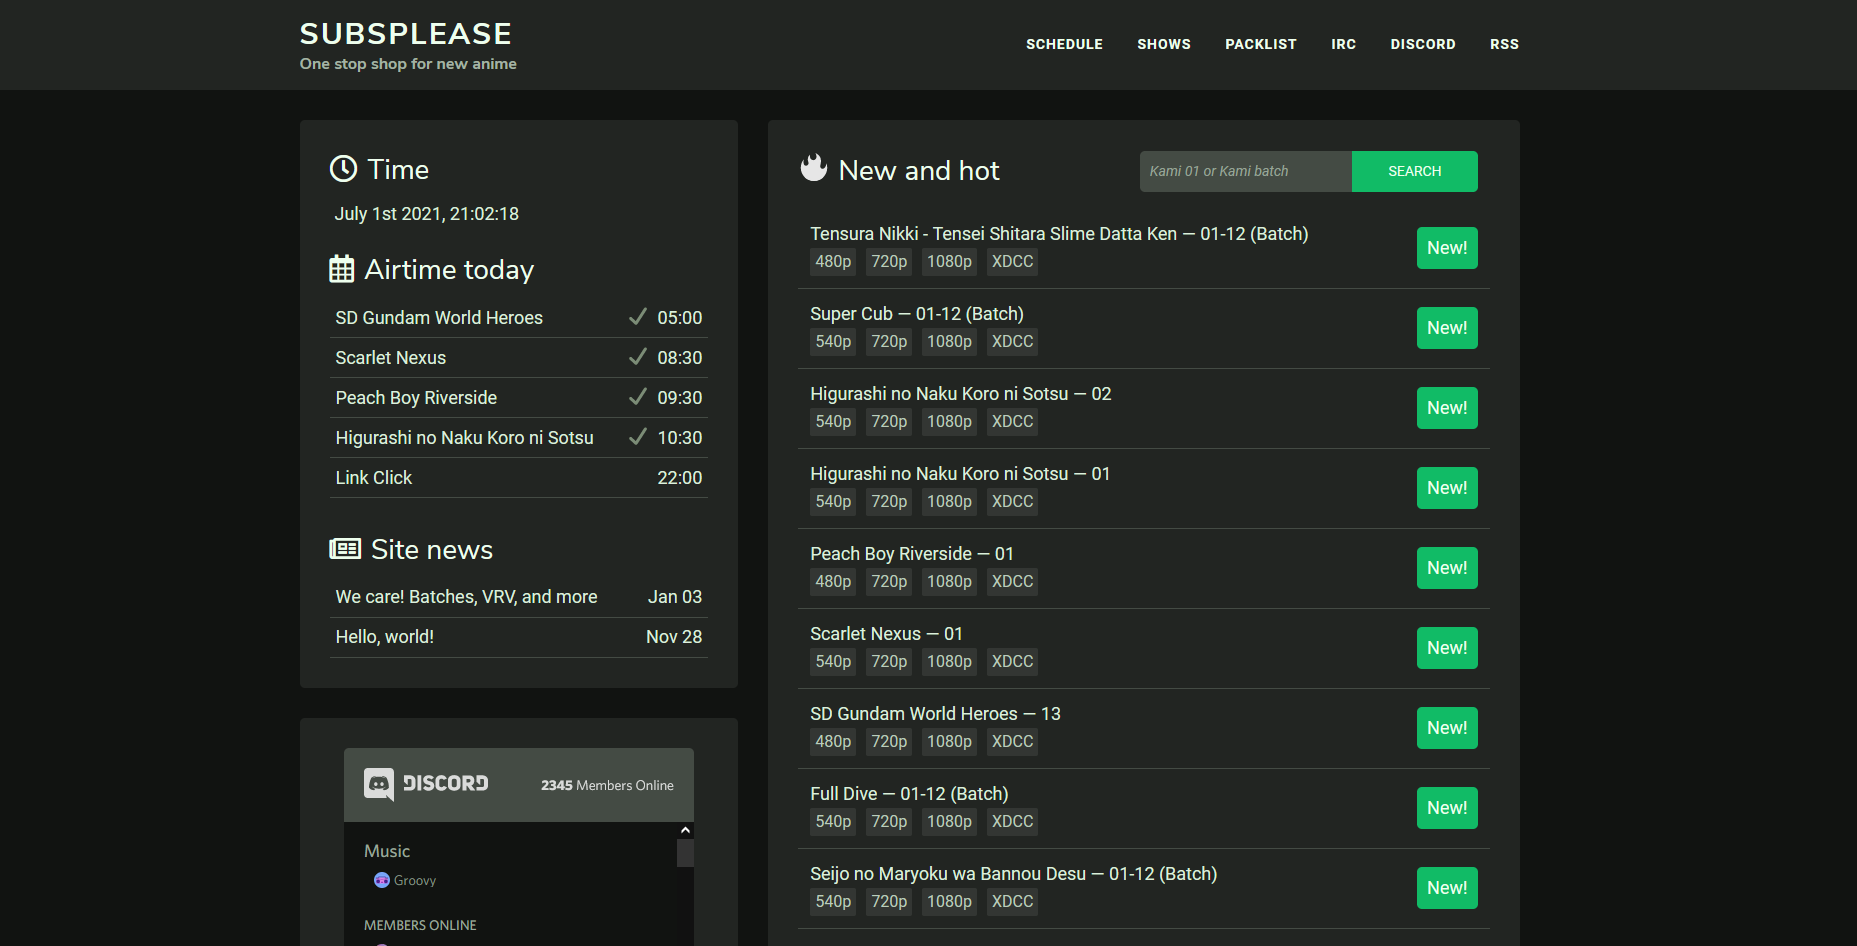Viewport: 1857px width, 946px height.
Task: Select 480p for Tensura Nikki batch
Action: click(833, 262)
